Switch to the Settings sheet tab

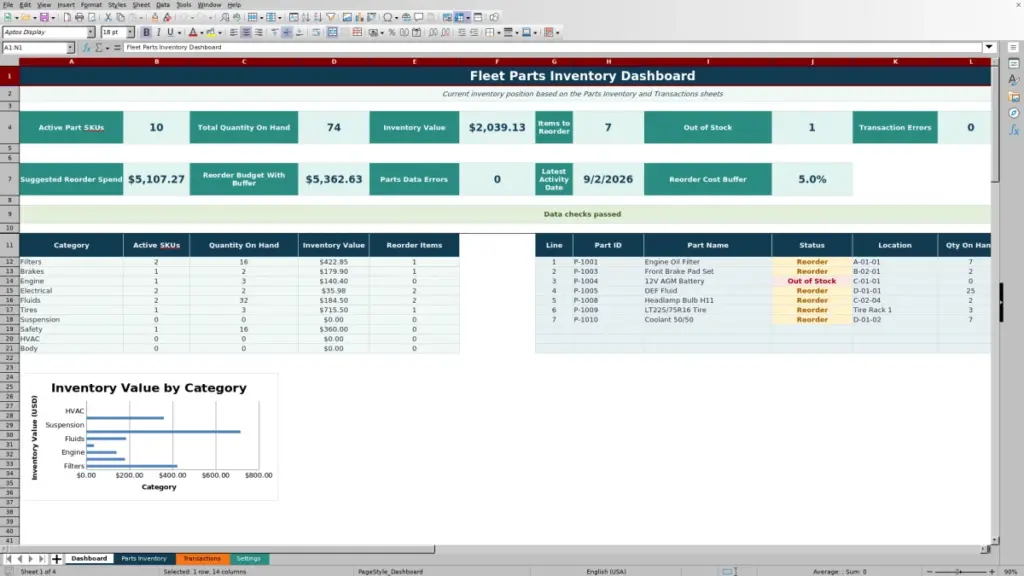(248, 559)
